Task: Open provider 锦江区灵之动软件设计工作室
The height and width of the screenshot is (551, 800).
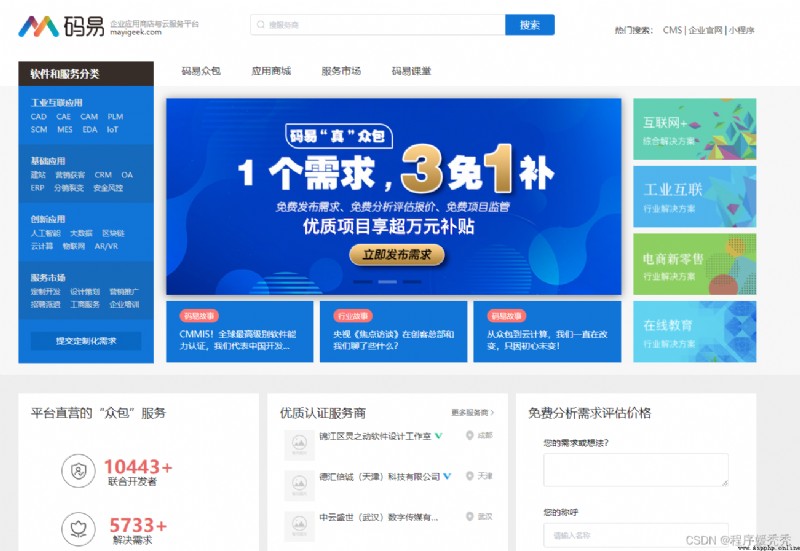Action: point(375,436)
